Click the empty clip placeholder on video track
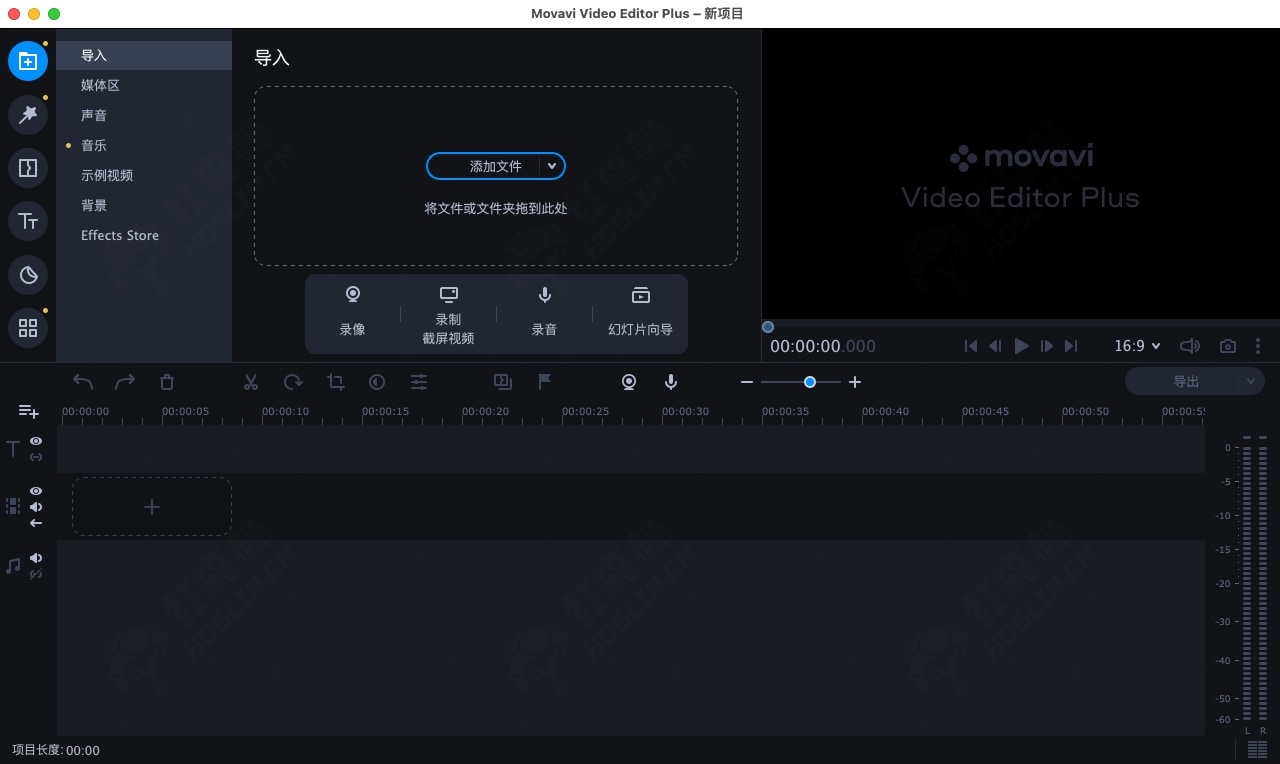The height and width of the screenshot is (764, 1280). coord(152,507)
